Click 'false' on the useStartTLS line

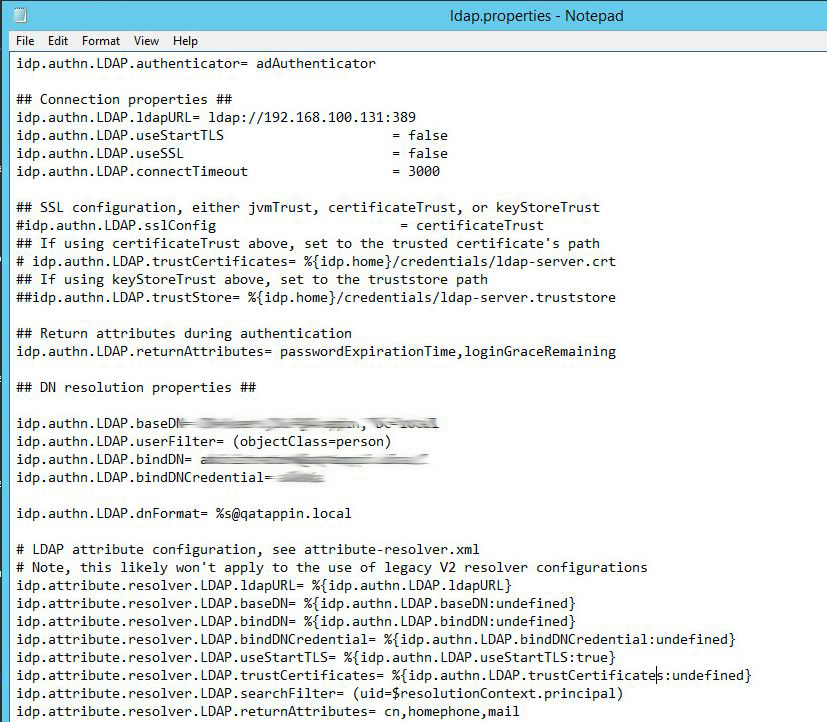click(428, 136)
